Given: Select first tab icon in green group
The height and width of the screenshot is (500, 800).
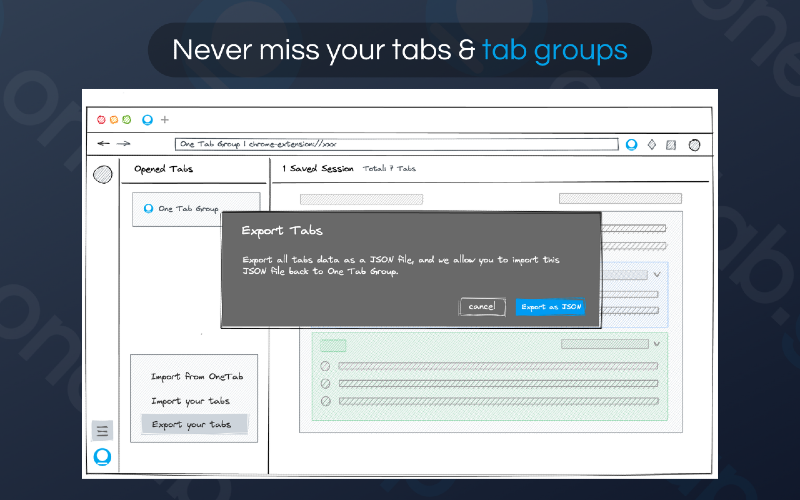Looking at the screenshot, I should click(325, 366).
